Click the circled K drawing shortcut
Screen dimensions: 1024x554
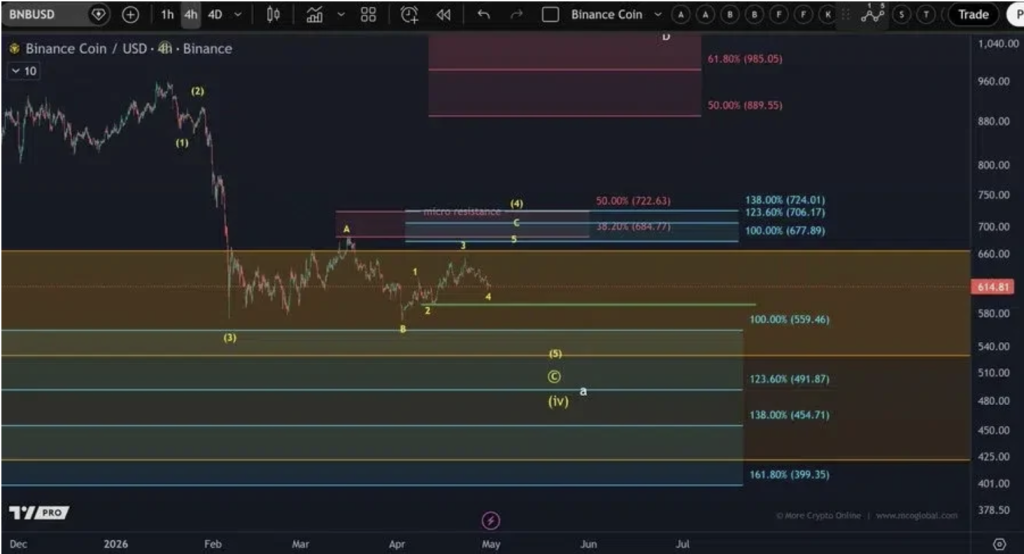tap(827, 14)
